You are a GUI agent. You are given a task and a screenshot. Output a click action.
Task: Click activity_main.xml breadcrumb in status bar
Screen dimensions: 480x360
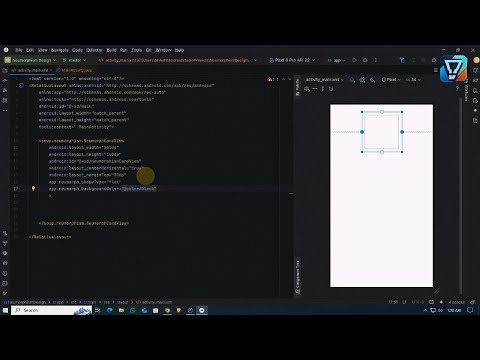click(154, 302)
